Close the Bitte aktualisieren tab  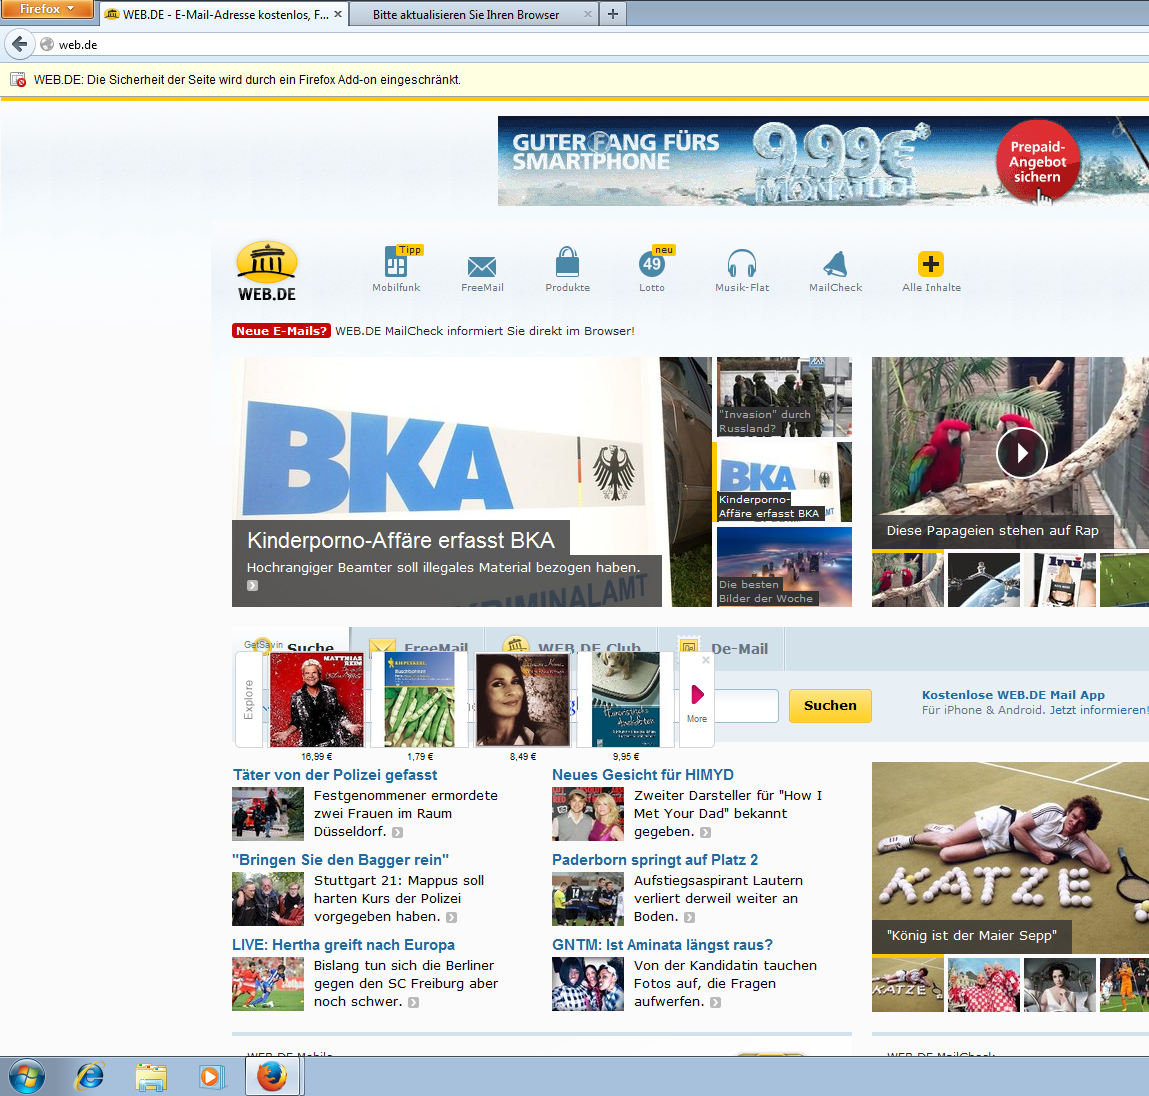pos(588,14)
